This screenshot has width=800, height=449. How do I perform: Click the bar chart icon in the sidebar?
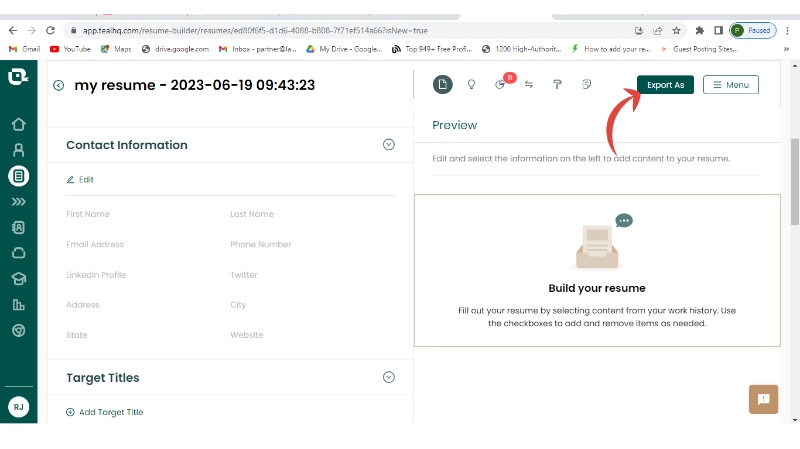pyautogui.click(x=18, y=305)
